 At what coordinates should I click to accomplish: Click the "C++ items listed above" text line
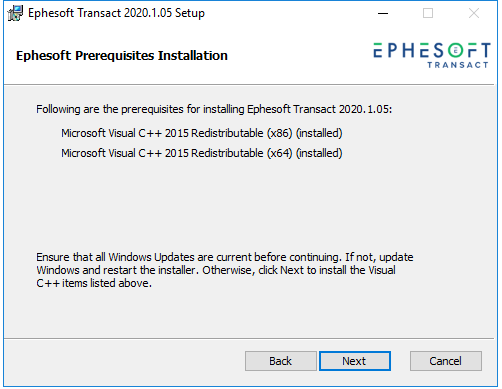94,283
